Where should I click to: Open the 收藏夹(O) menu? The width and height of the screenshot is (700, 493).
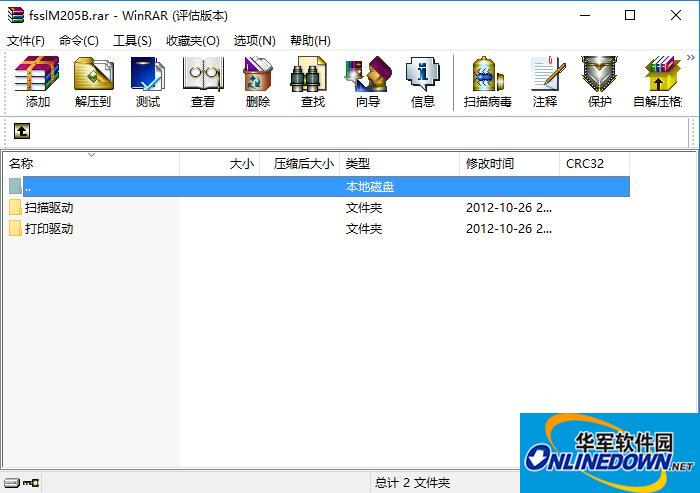tap(193, 41)
